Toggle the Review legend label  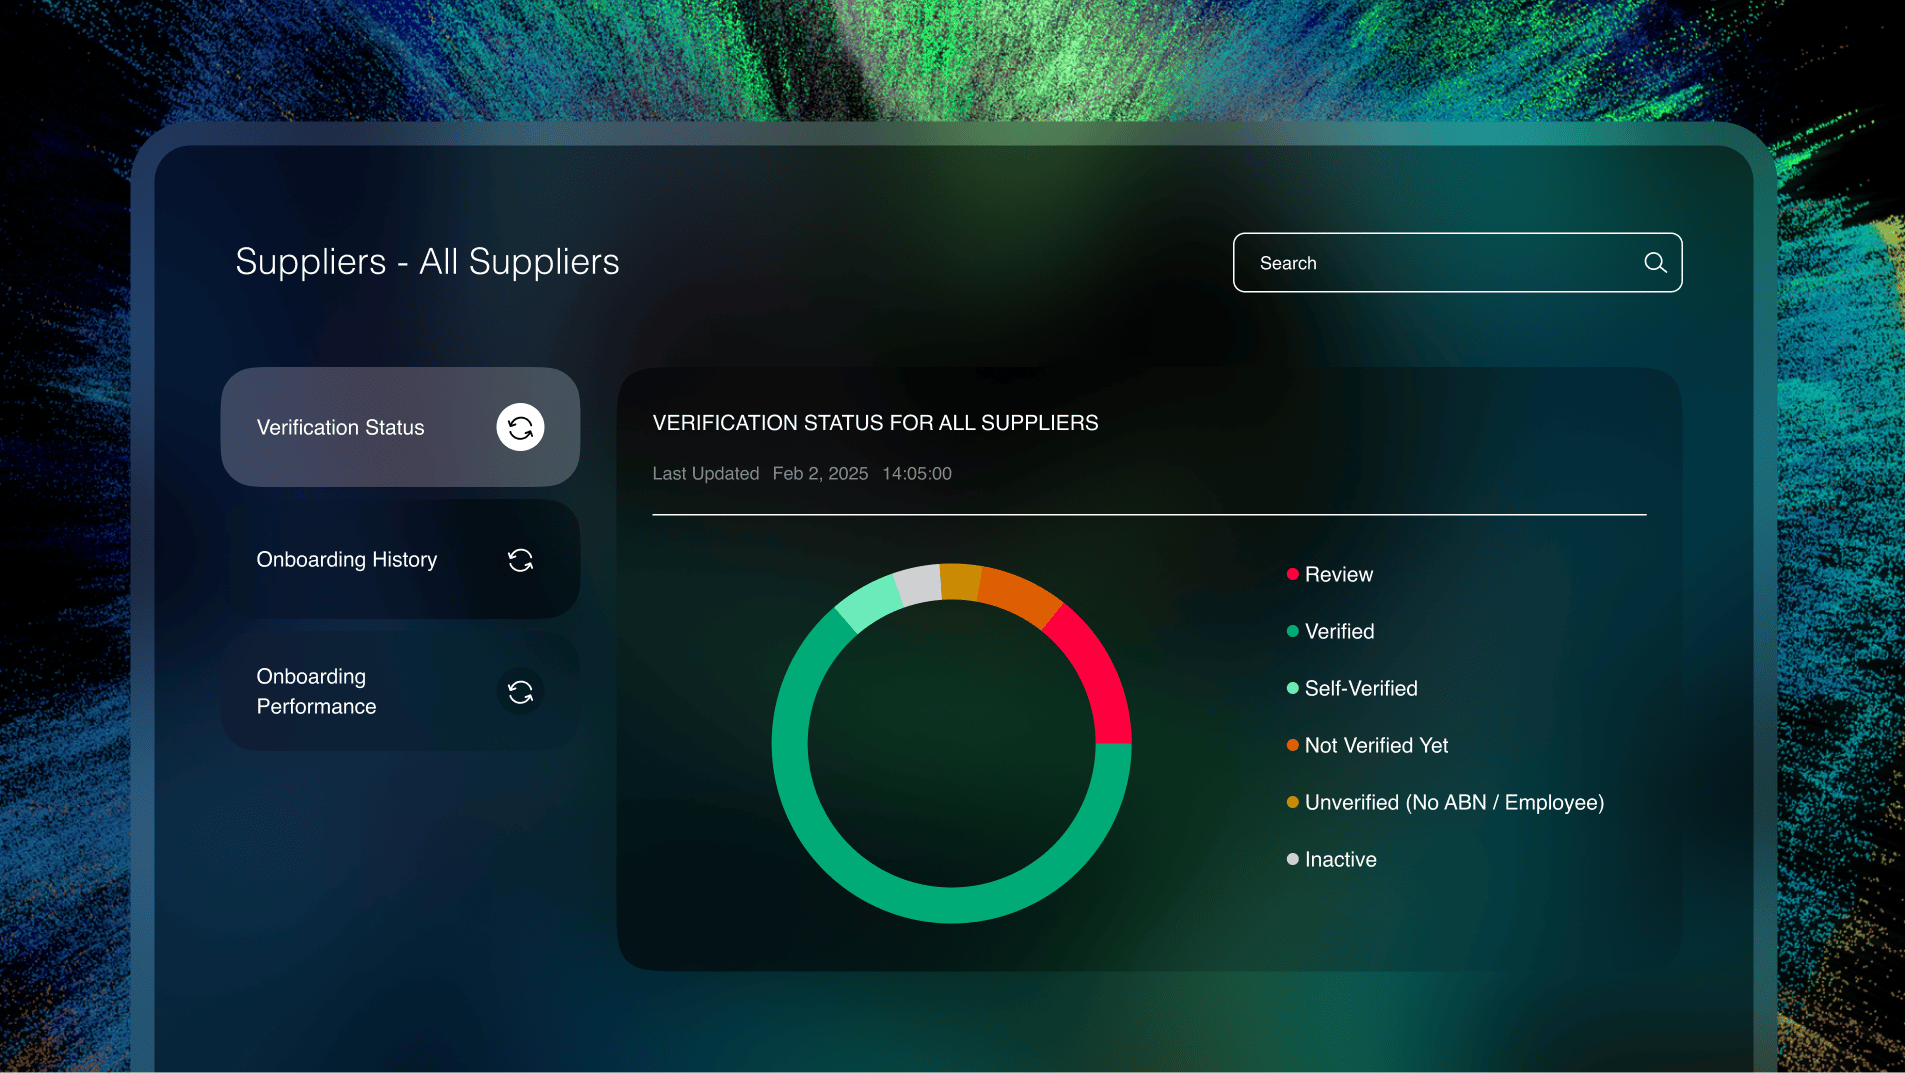coord(1339,575)
